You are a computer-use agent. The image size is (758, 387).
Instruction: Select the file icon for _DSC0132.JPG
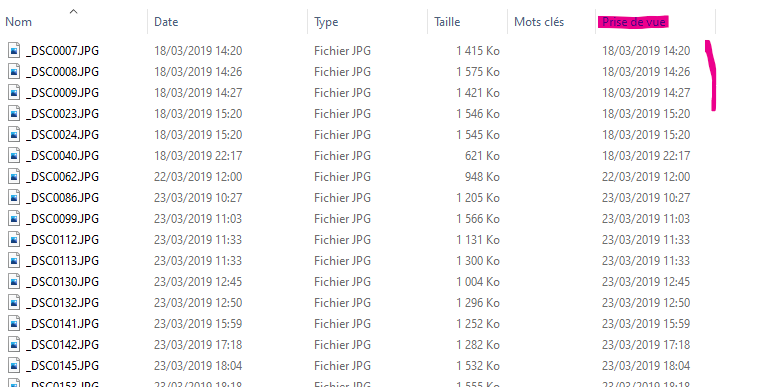pos(14,303)
